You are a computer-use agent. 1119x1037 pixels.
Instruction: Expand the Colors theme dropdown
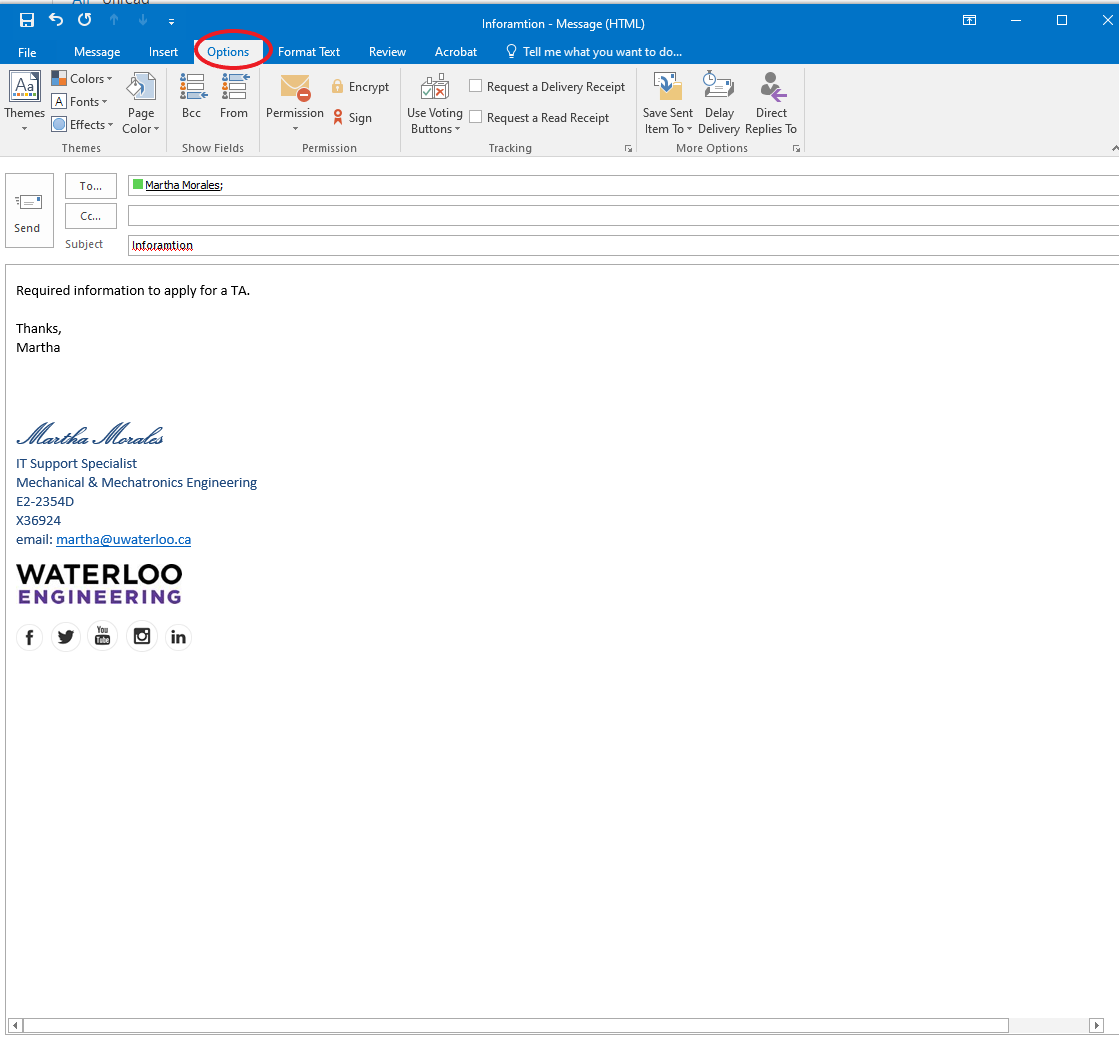click(82, 79)
